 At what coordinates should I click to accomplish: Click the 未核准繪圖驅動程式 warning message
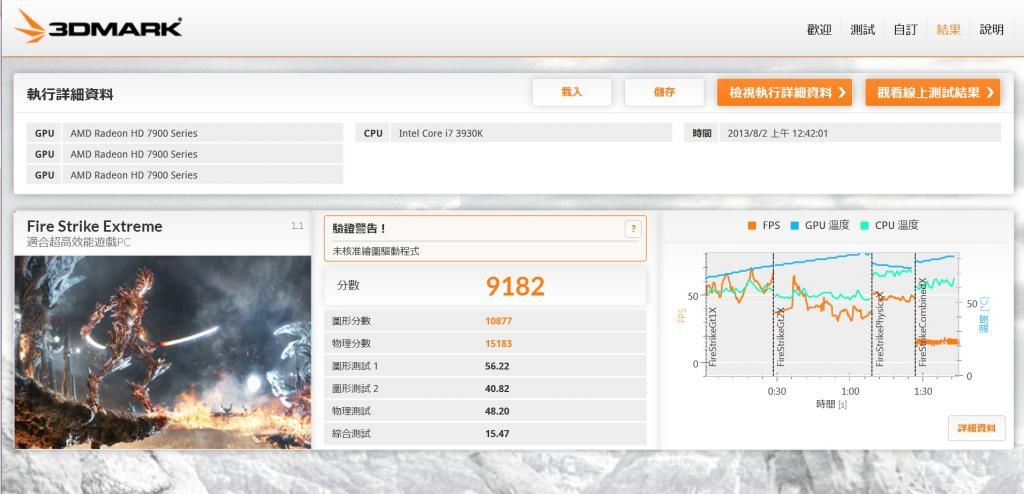[x=376, y=251]
